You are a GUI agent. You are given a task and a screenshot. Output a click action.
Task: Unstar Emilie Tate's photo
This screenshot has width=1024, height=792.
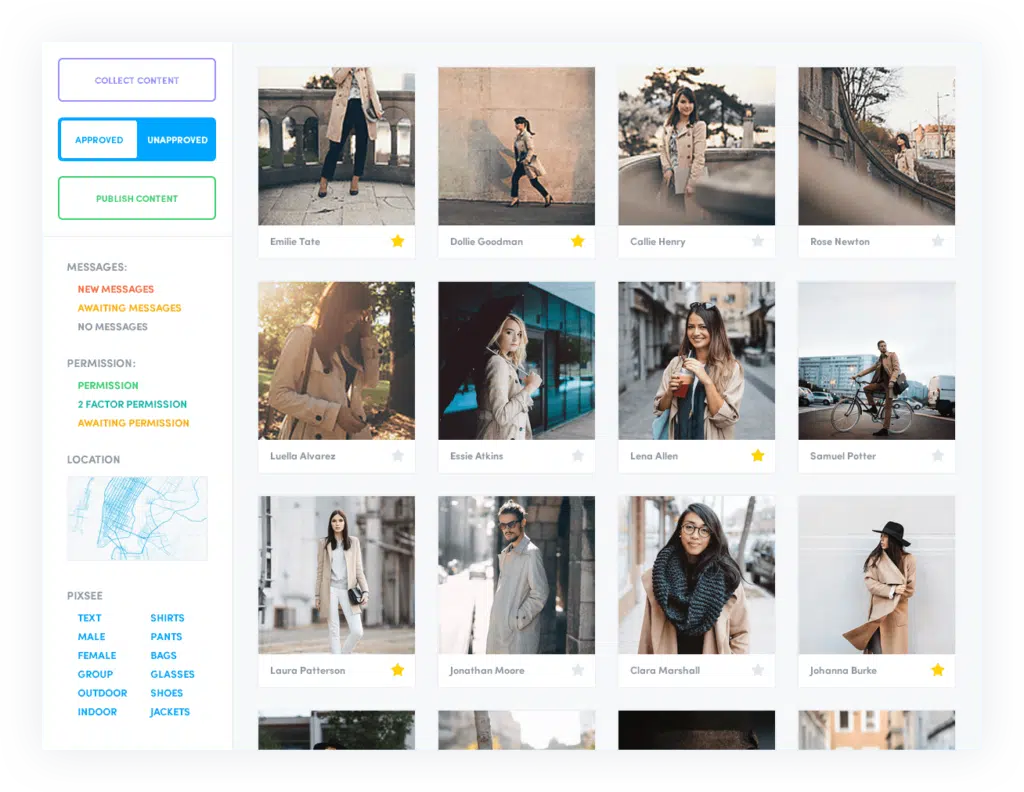click(x=397, y=241)
